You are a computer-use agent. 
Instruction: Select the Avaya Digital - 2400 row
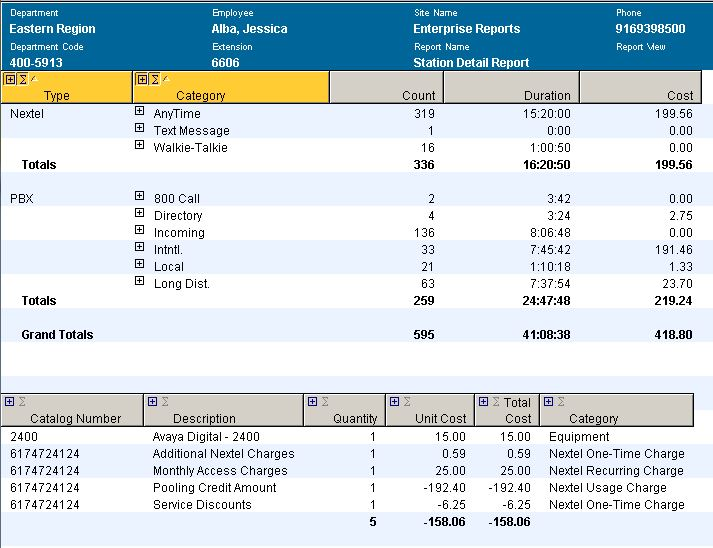(x=206, y=437)
